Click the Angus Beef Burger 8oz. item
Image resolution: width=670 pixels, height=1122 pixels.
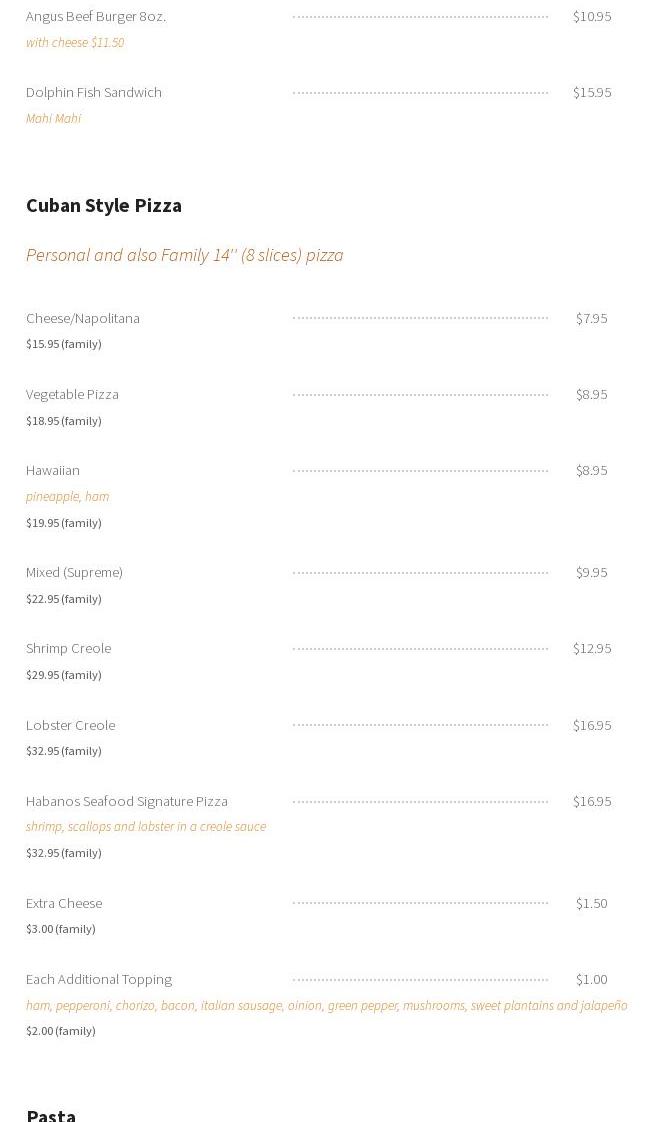pos(96,16)
